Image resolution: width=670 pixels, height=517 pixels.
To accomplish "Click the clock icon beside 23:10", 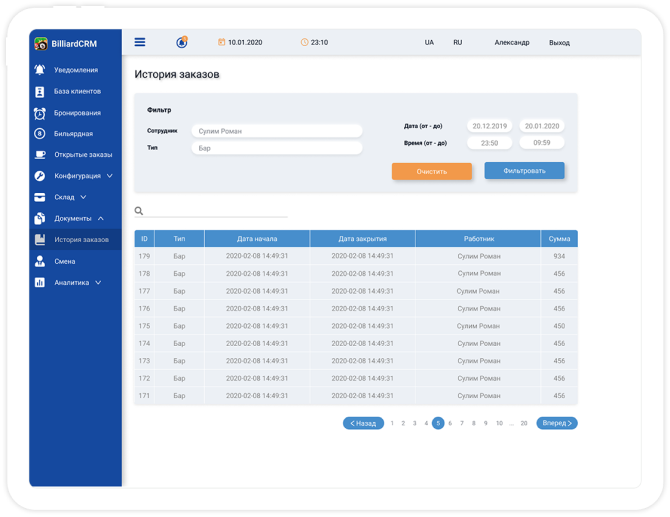I will pyautogui.click(x=304, y=43).
